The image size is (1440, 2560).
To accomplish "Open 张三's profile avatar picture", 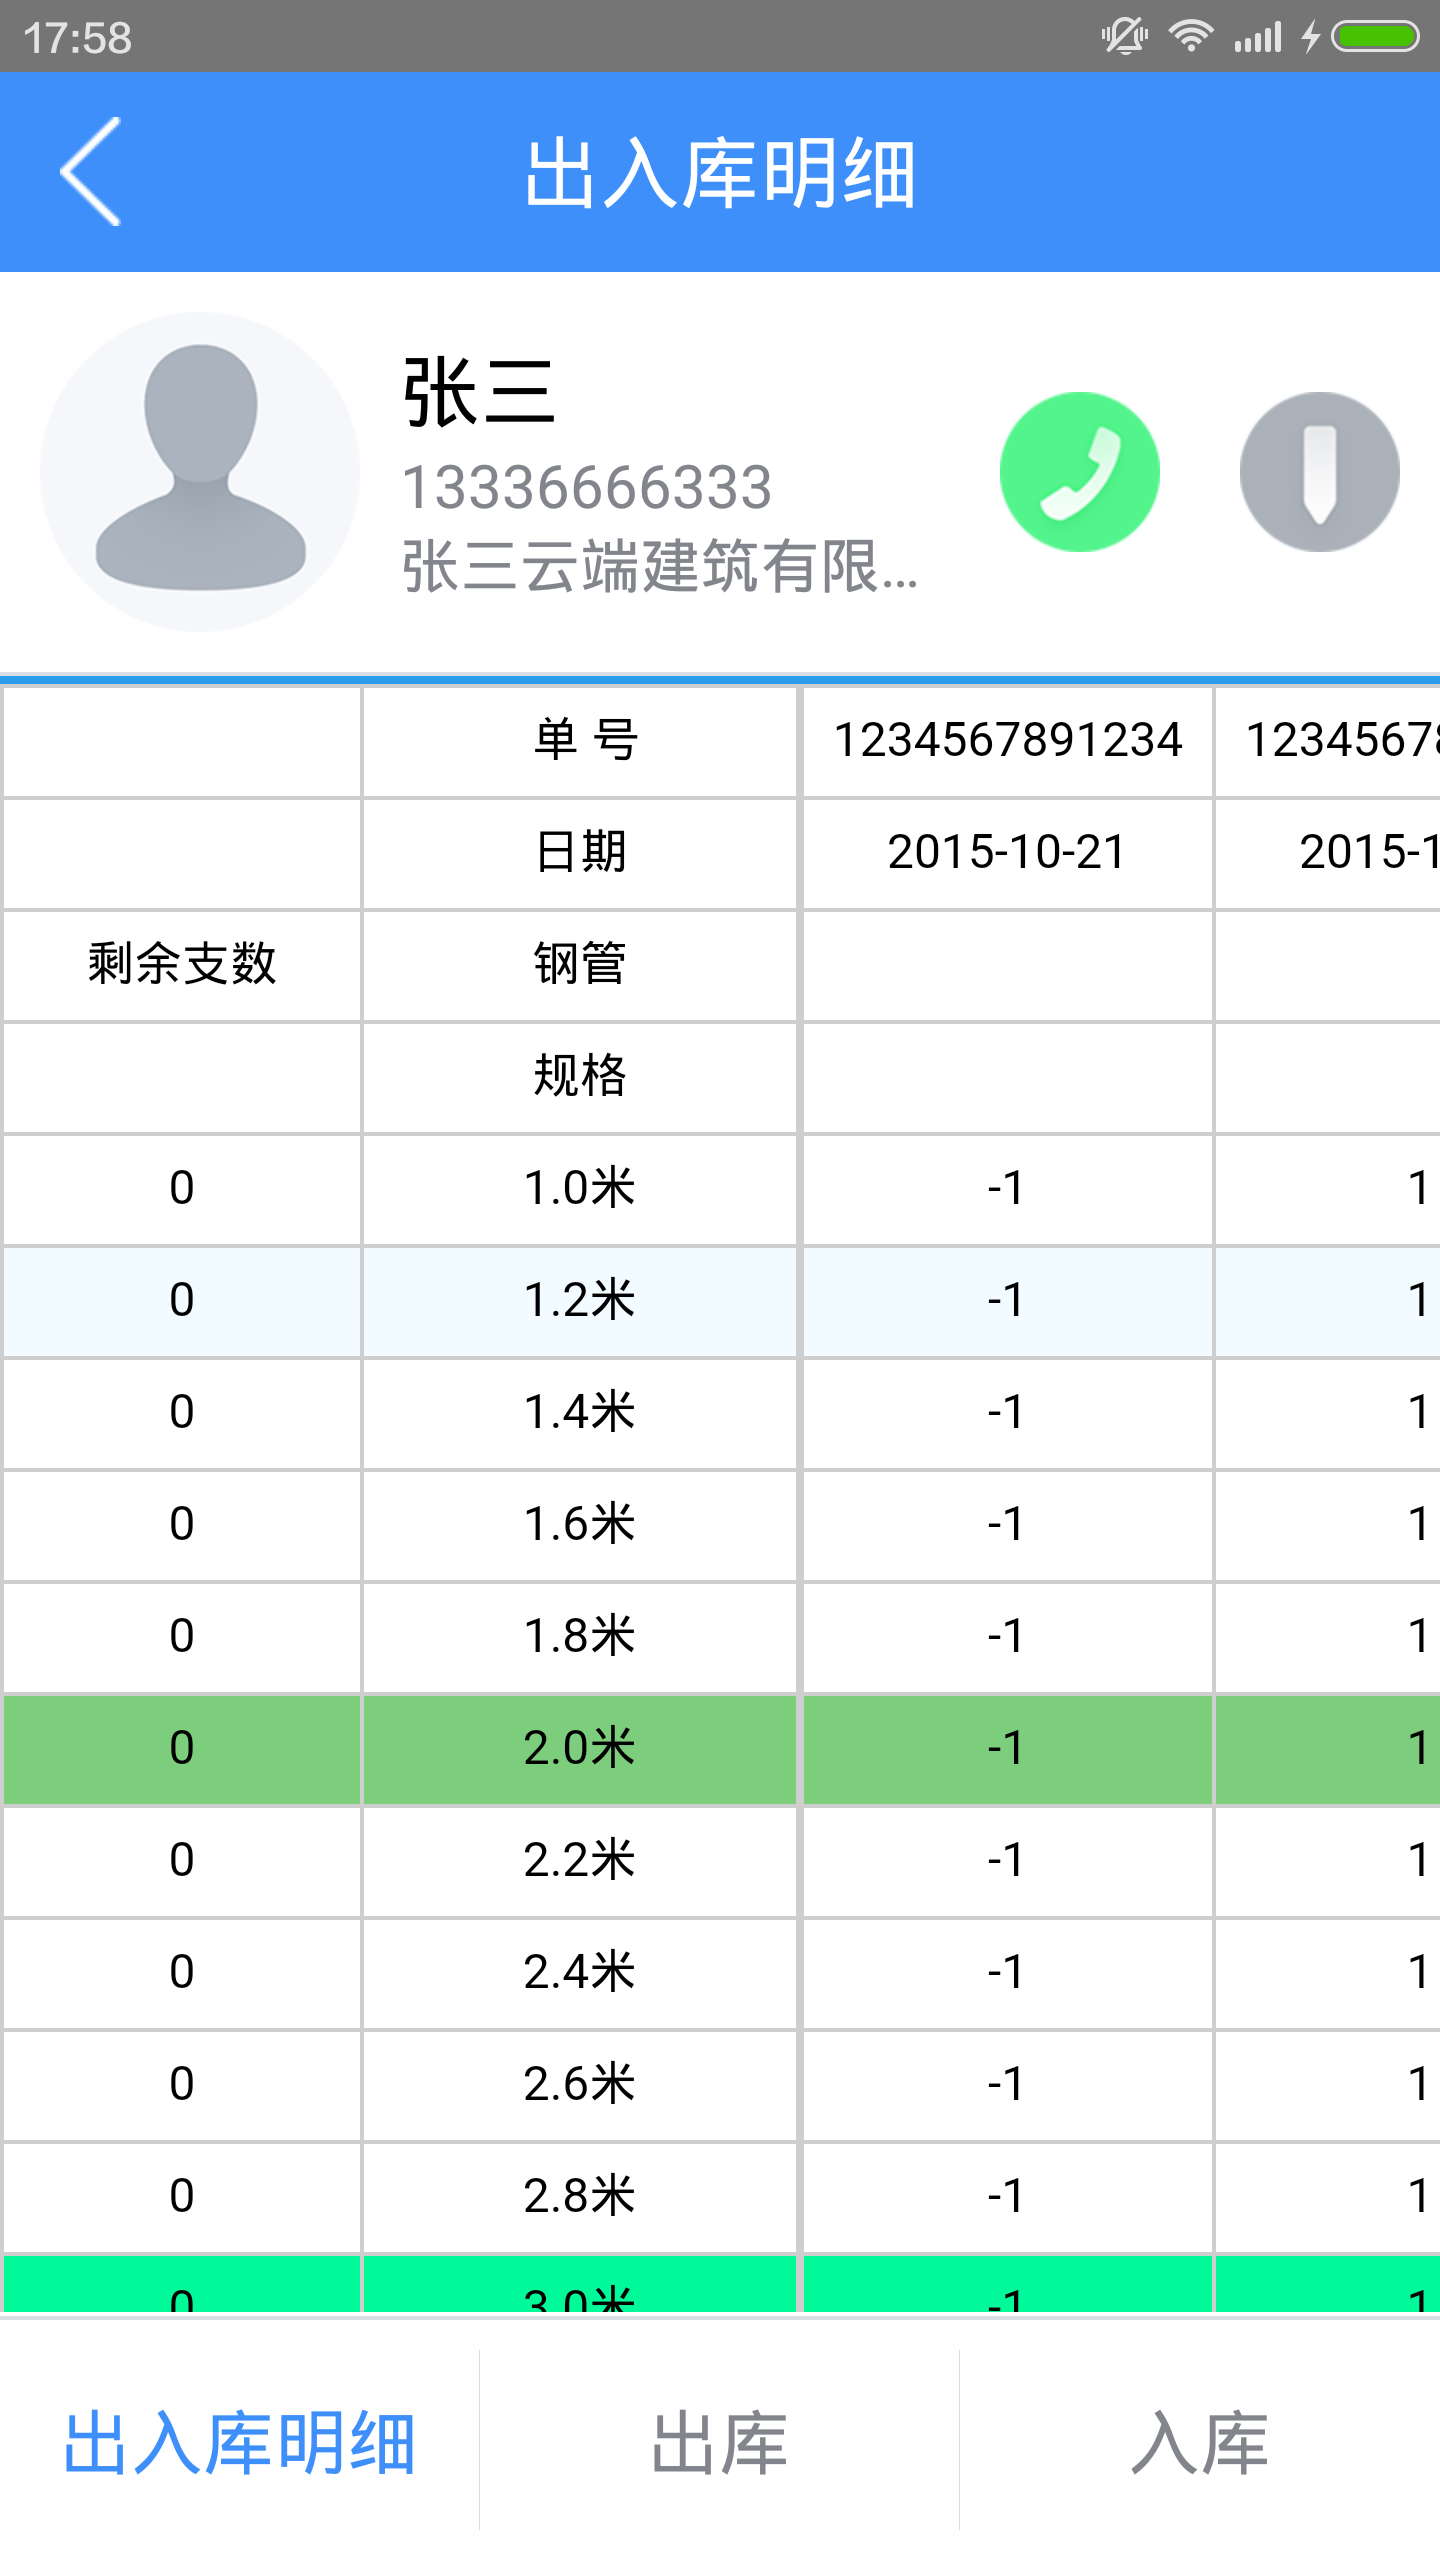I will coord(200,472).
